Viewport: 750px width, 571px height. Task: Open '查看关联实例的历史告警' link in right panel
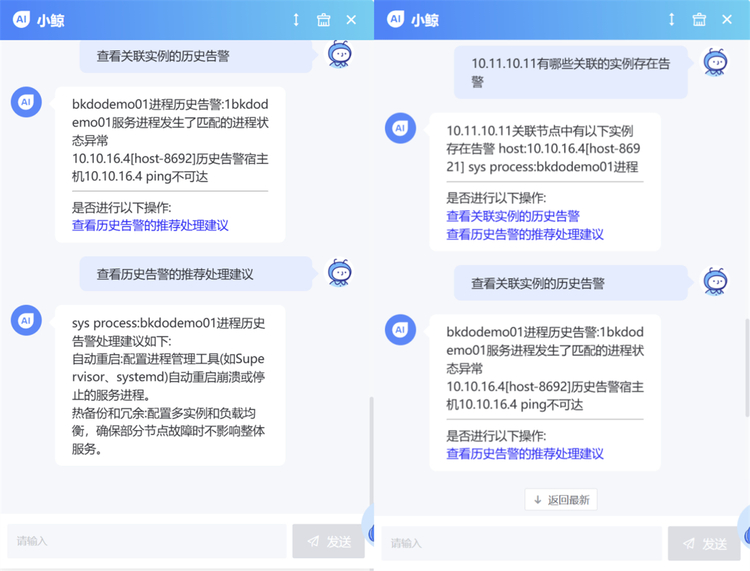click(x=512, y=216)
